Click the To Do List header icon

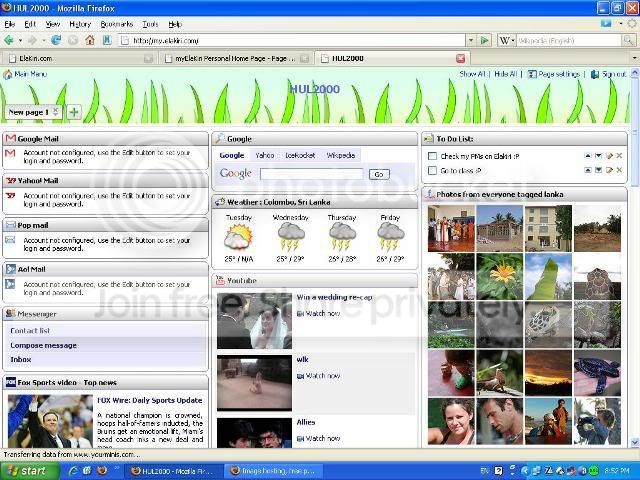coord(429,139)
